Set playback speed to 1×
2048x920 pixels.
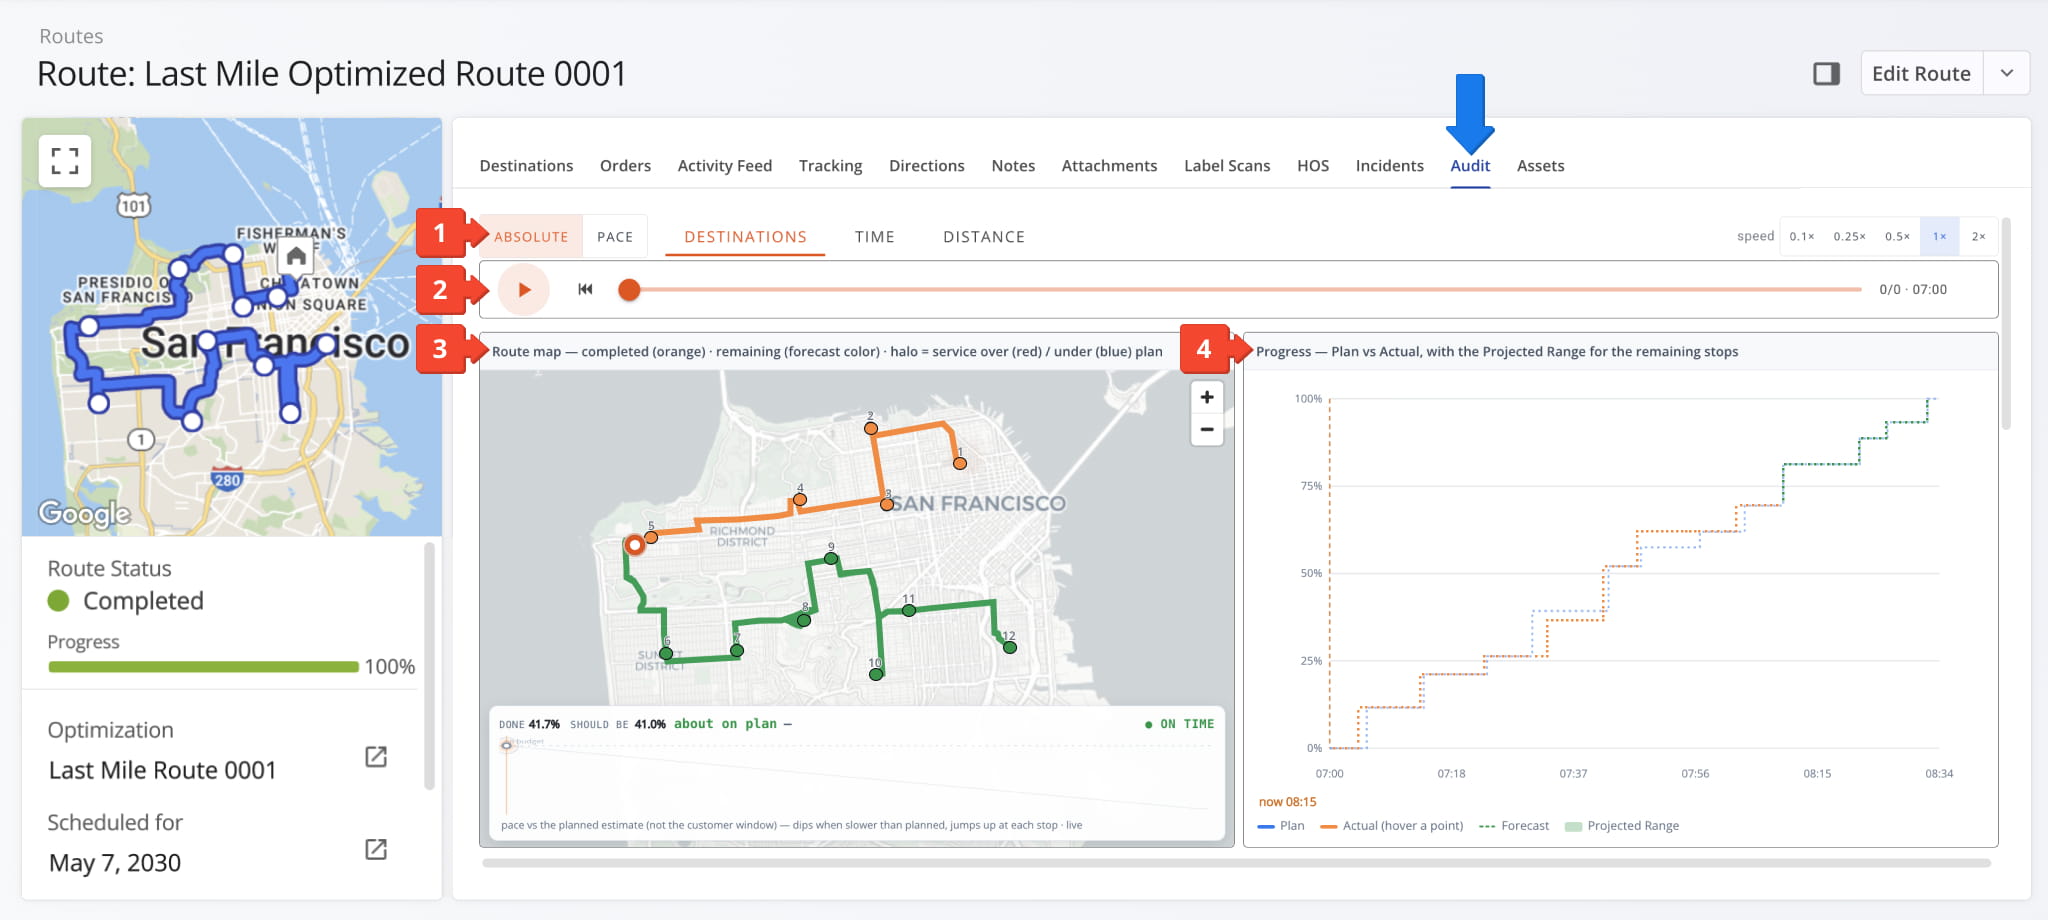[1939, 237]
